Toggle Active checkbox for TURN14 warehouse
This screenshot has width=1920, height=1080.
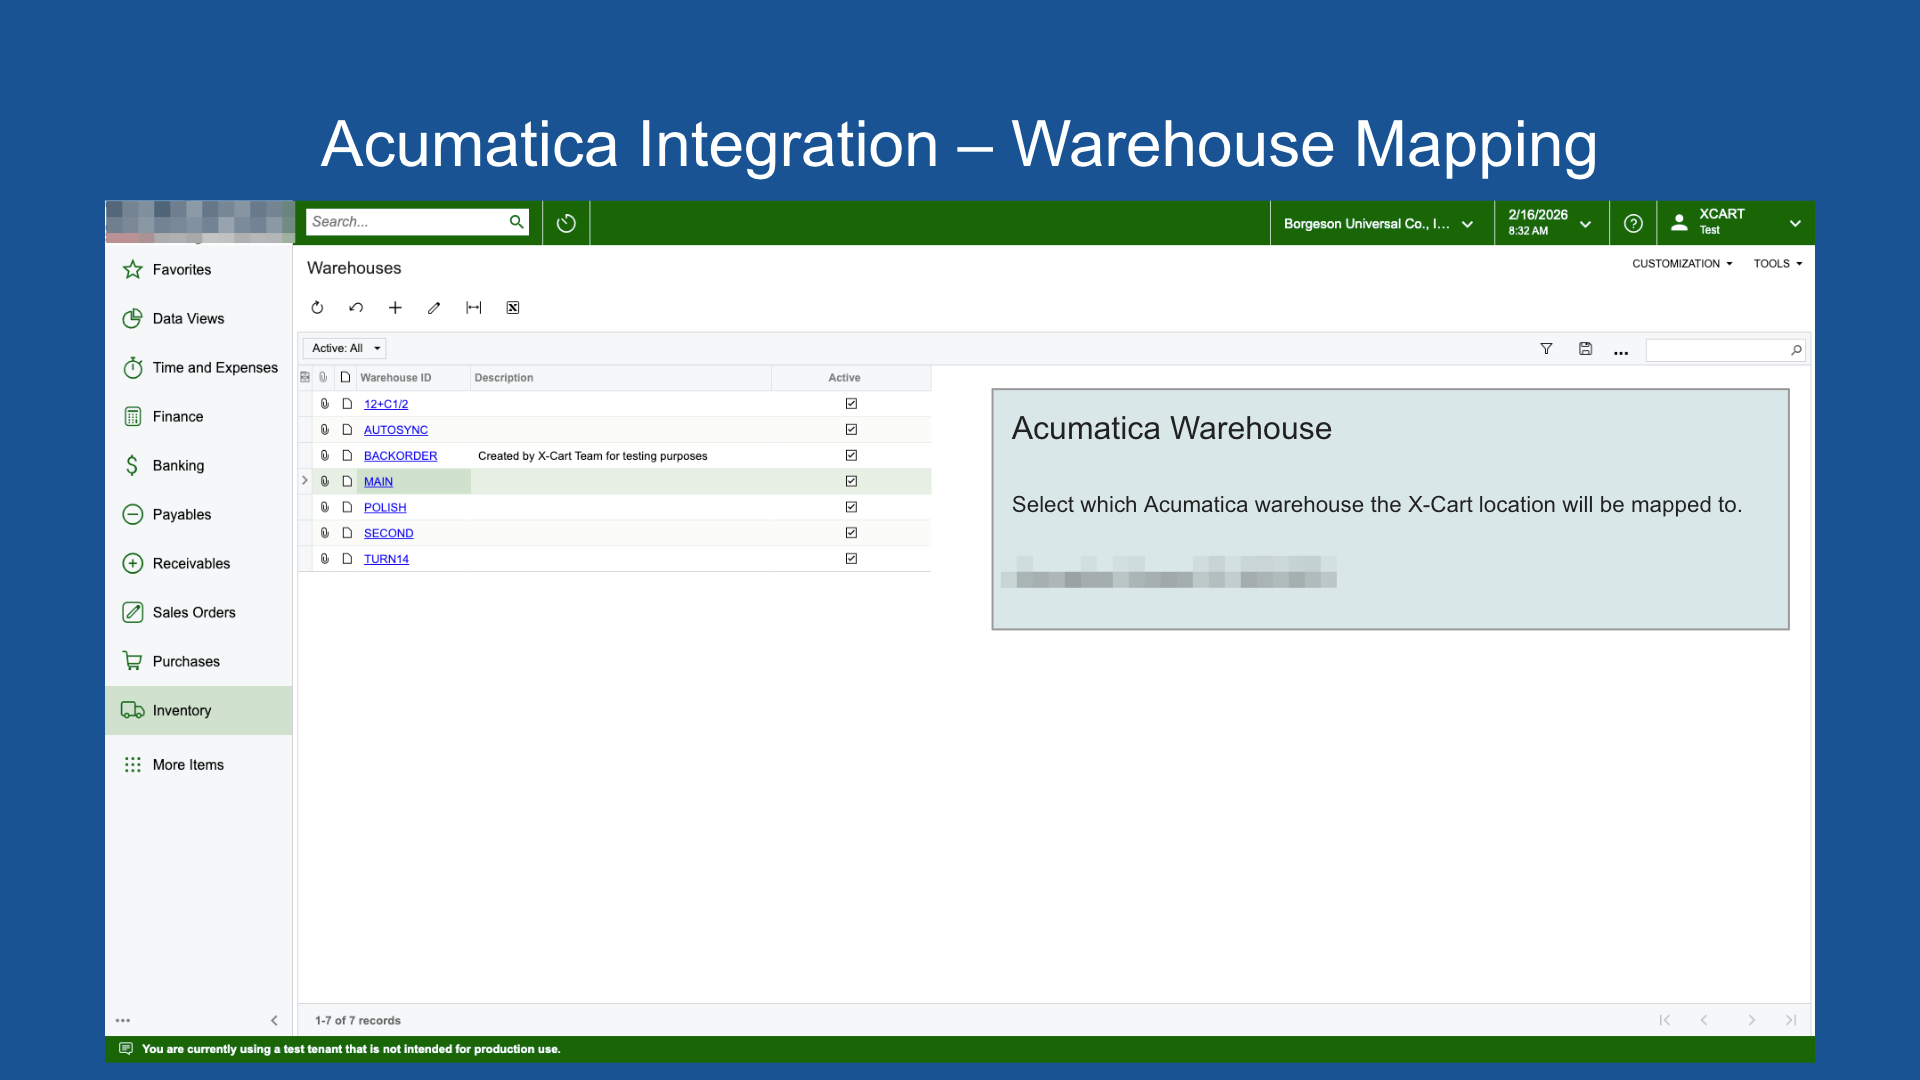pos(851,559)
